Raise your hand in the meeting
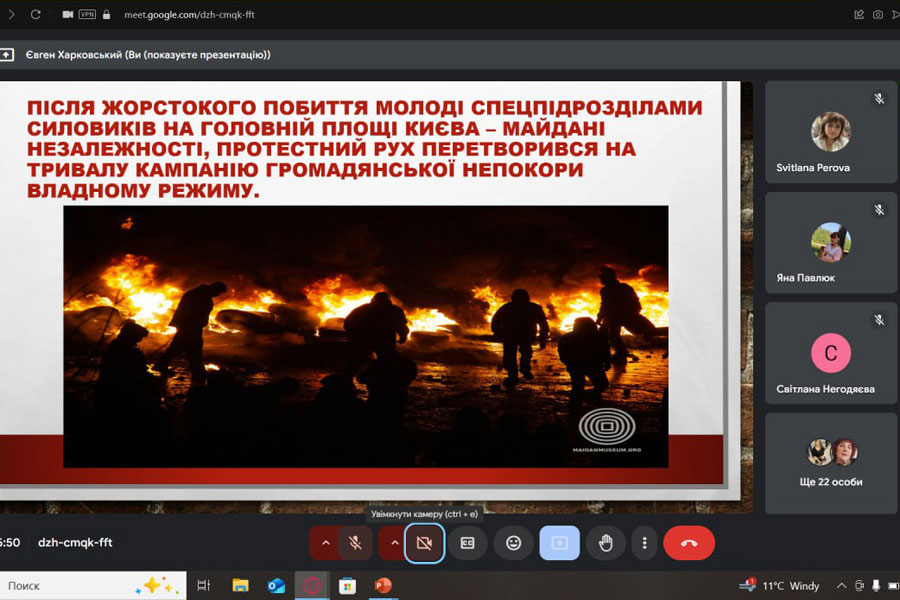The height and width of the screenshot is (600, 900). (605, 543)
